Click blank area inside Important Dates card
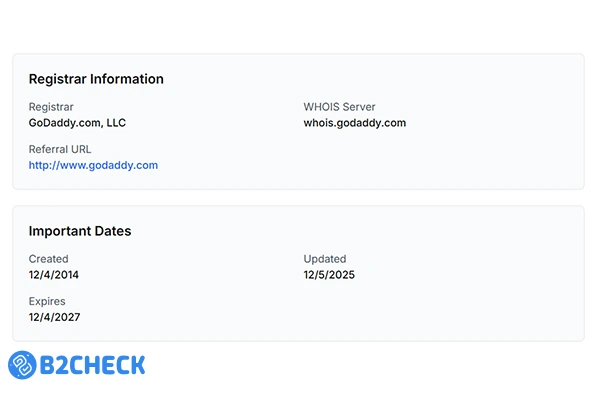Screen dimensions: 600x400 (420, 312)
